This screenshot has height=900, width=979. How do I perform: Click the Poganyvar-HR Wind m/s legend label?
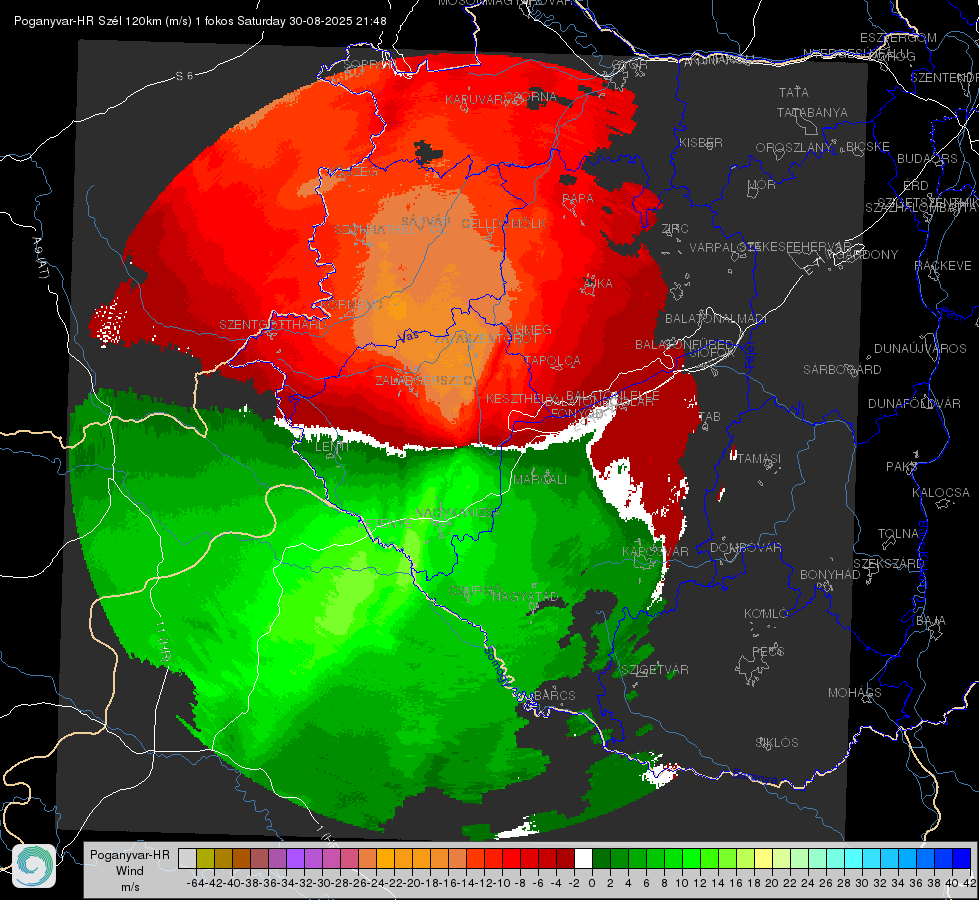pyautogui.click(x=130, y=871)
